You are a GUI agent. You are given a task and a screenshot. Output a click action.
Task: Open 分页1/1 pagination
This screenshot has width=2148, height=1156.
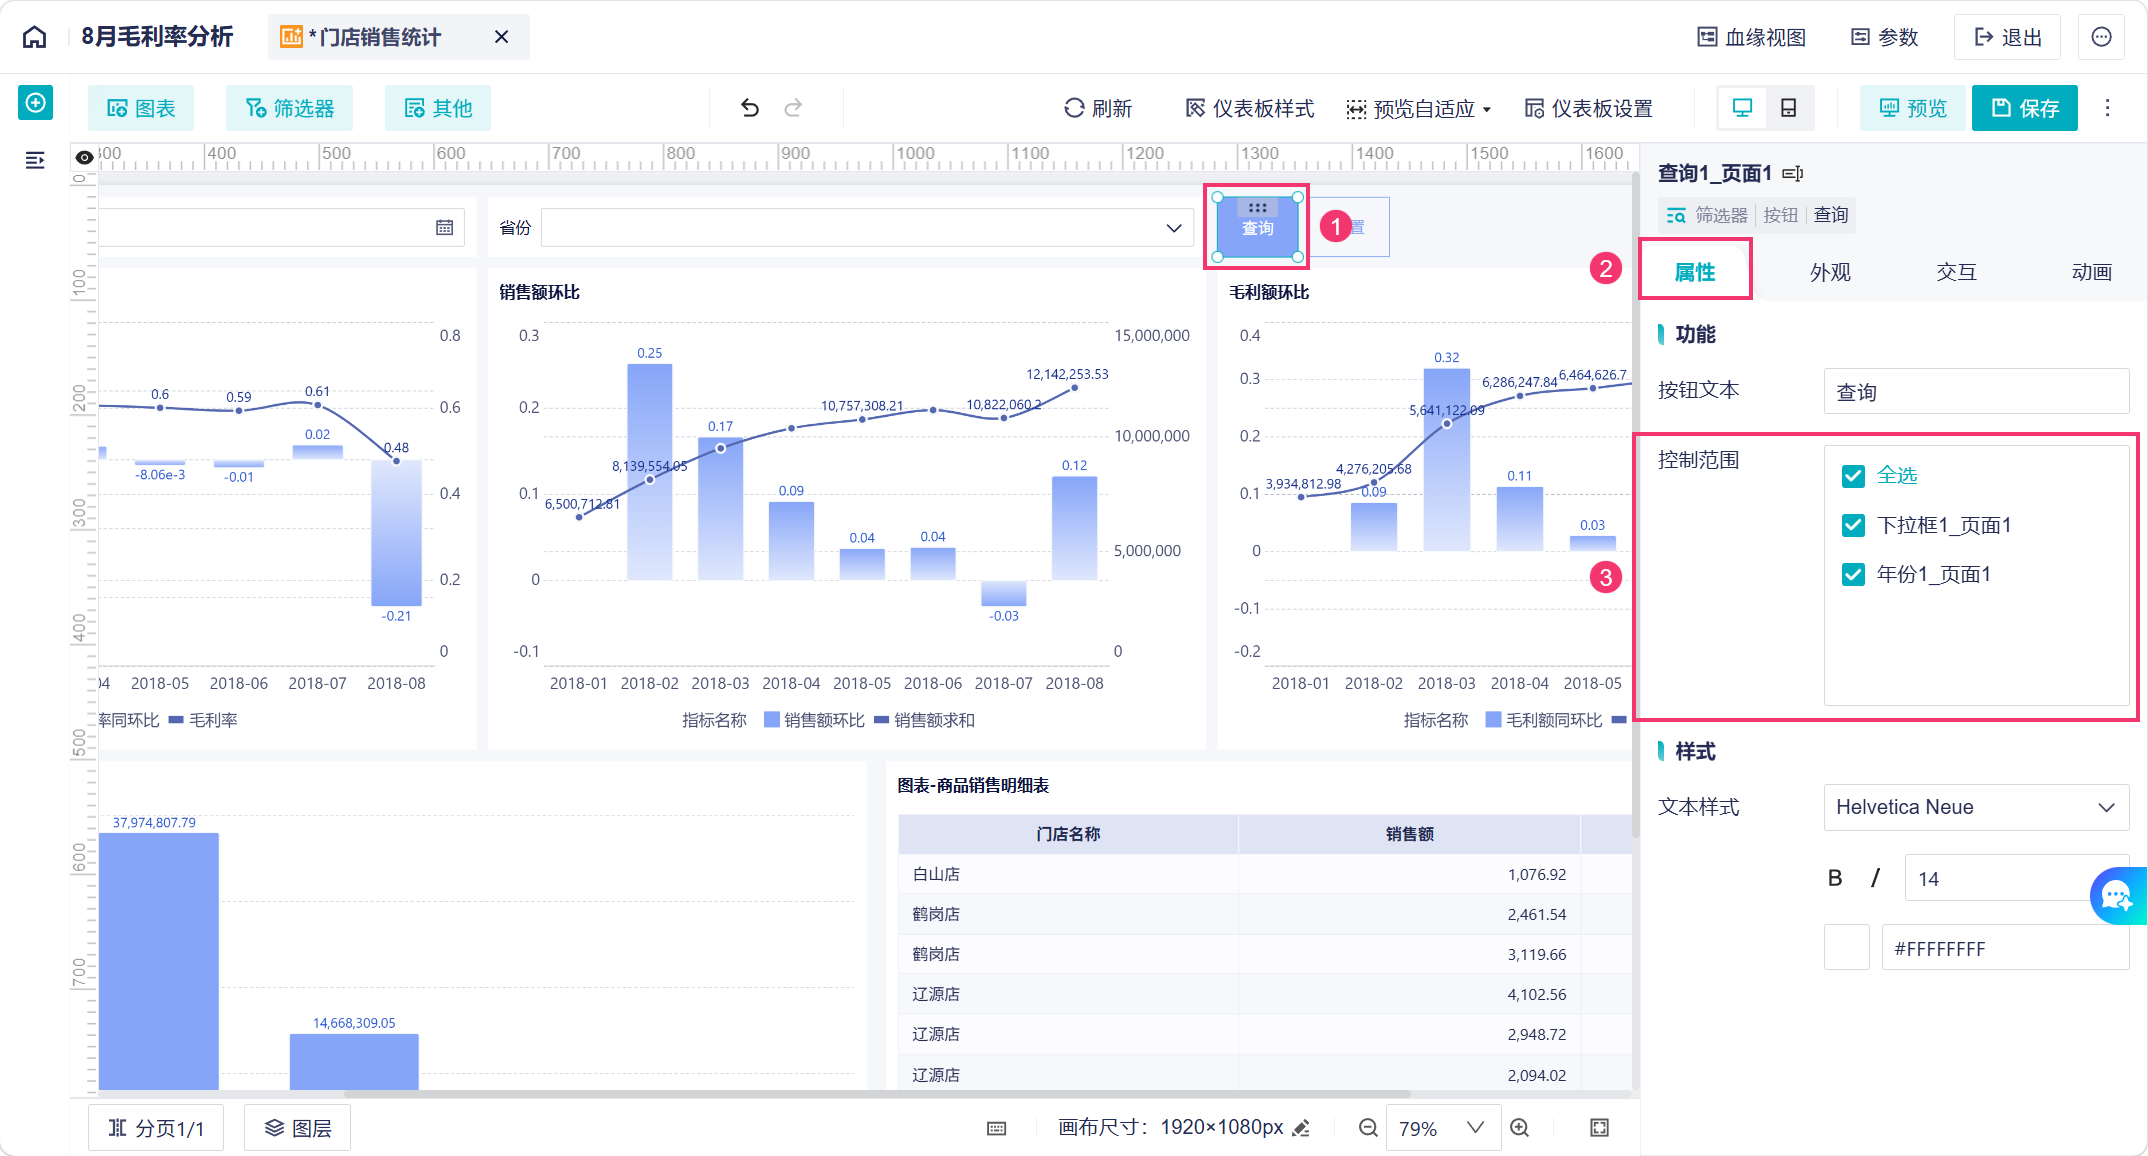coord(155,1128)
